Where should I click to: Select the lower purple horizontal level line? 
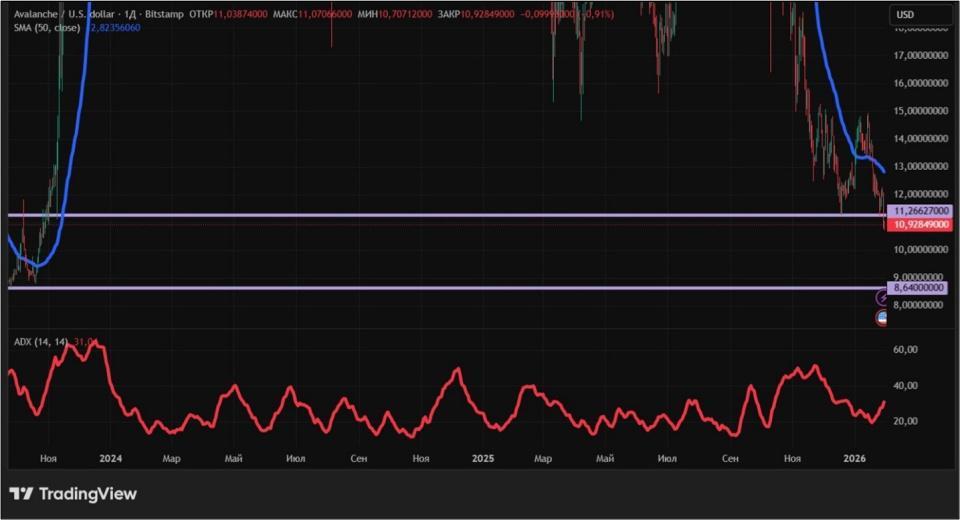tap(400, 288)
